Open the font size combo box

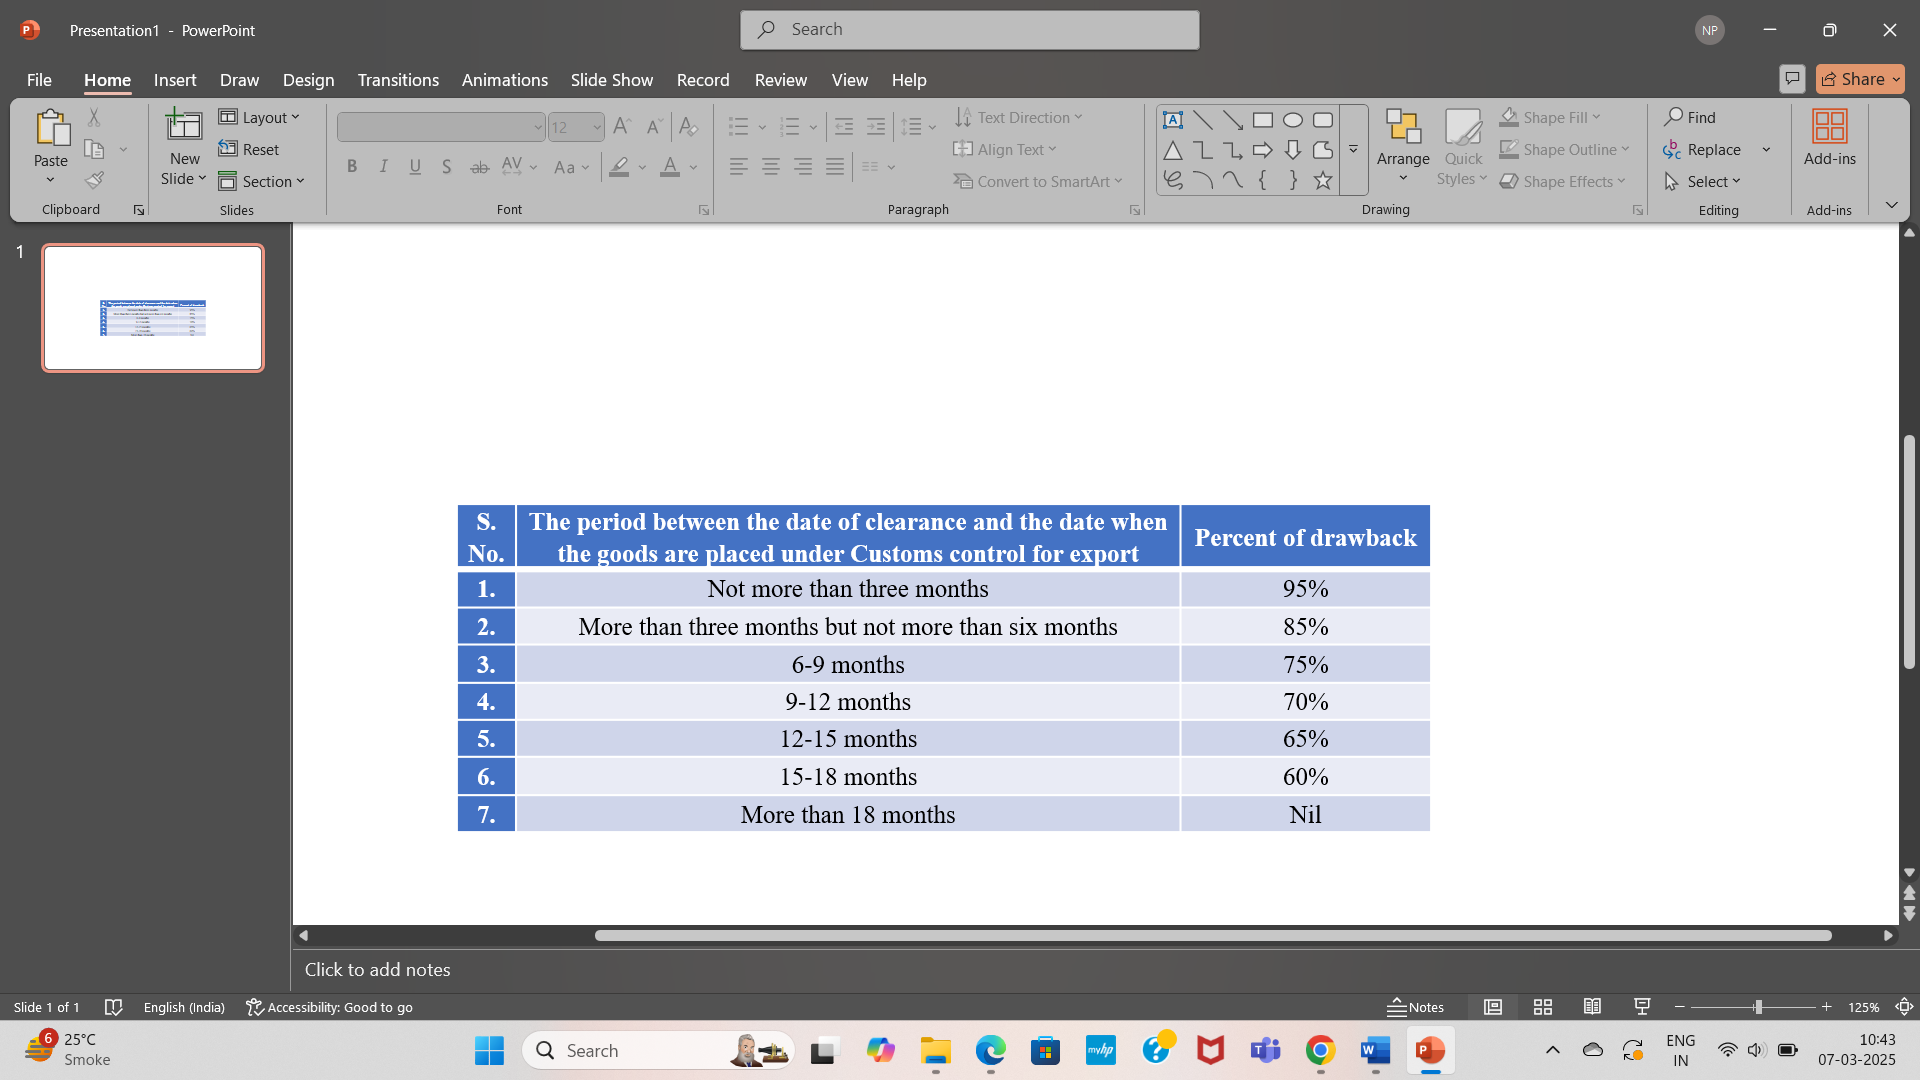pos(576,127)
